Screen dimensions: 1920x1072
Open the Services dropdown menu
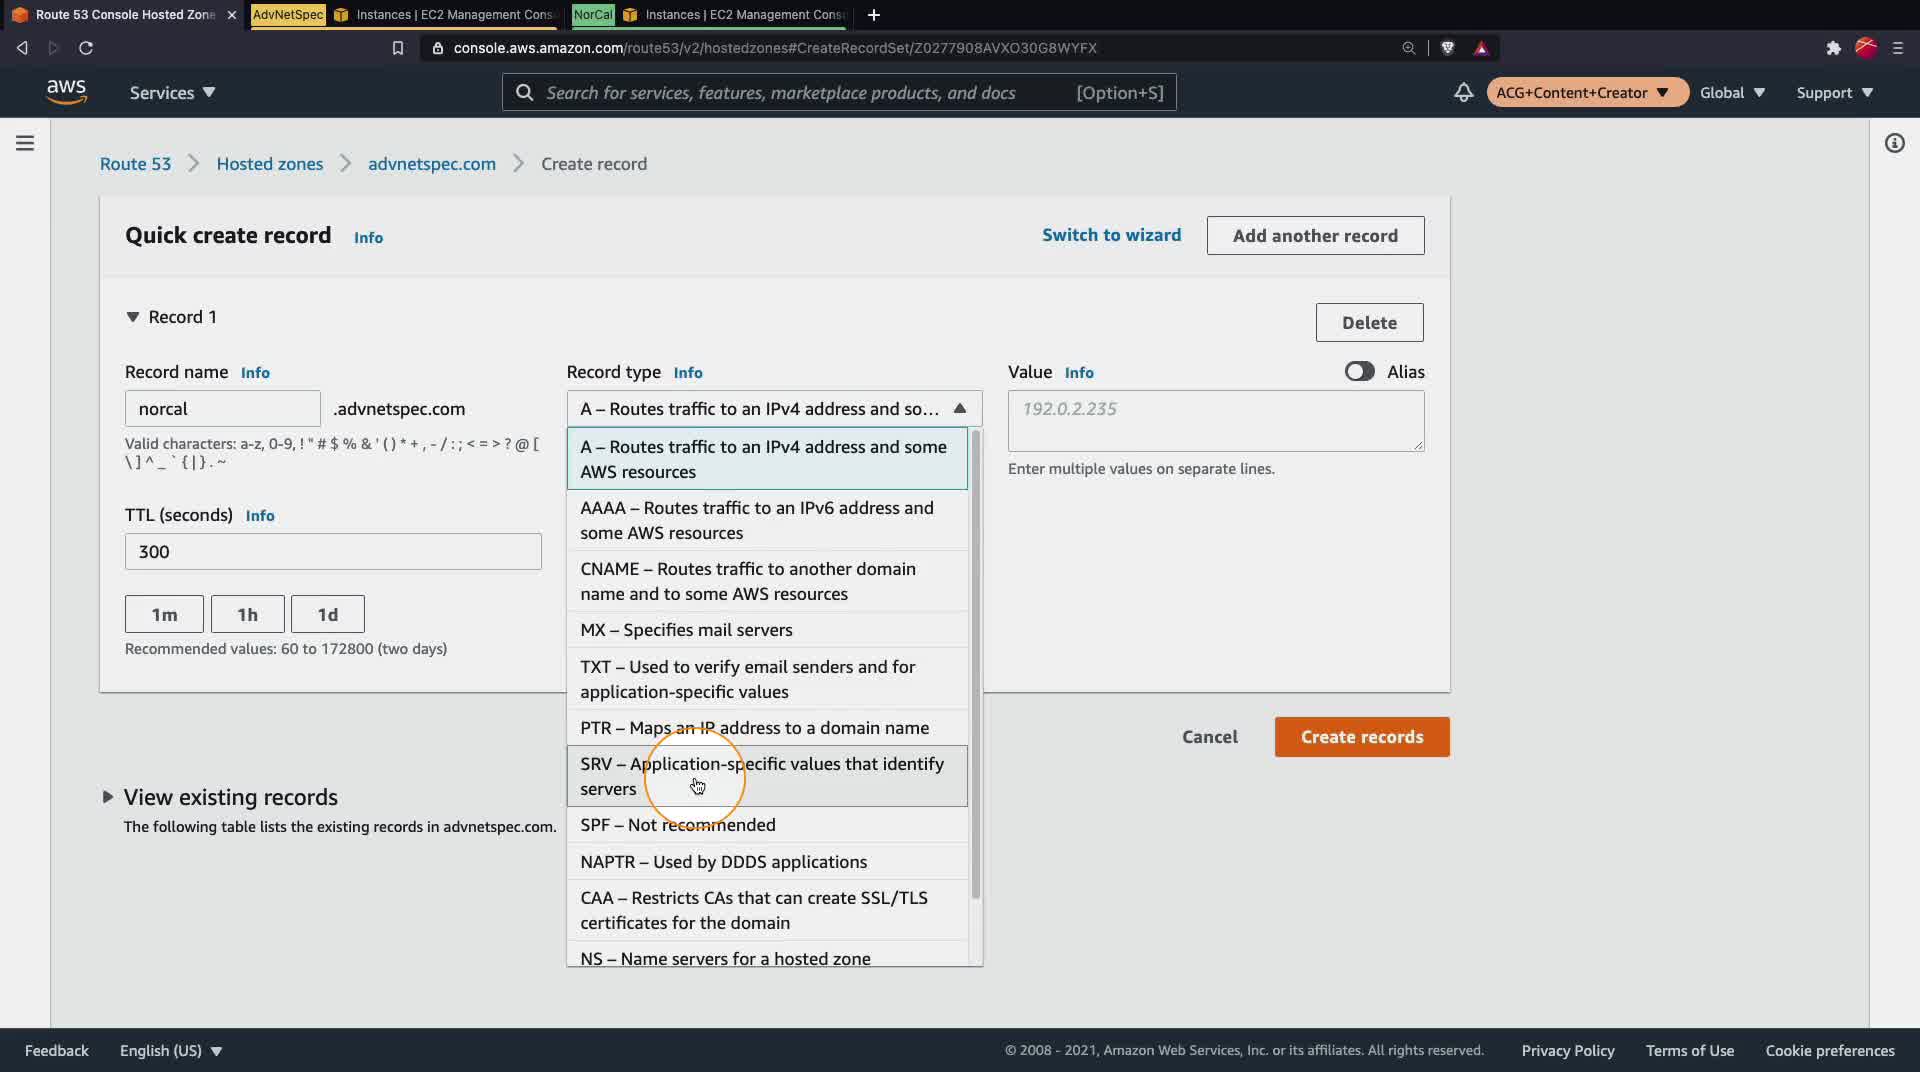click(x=172, y=92)
